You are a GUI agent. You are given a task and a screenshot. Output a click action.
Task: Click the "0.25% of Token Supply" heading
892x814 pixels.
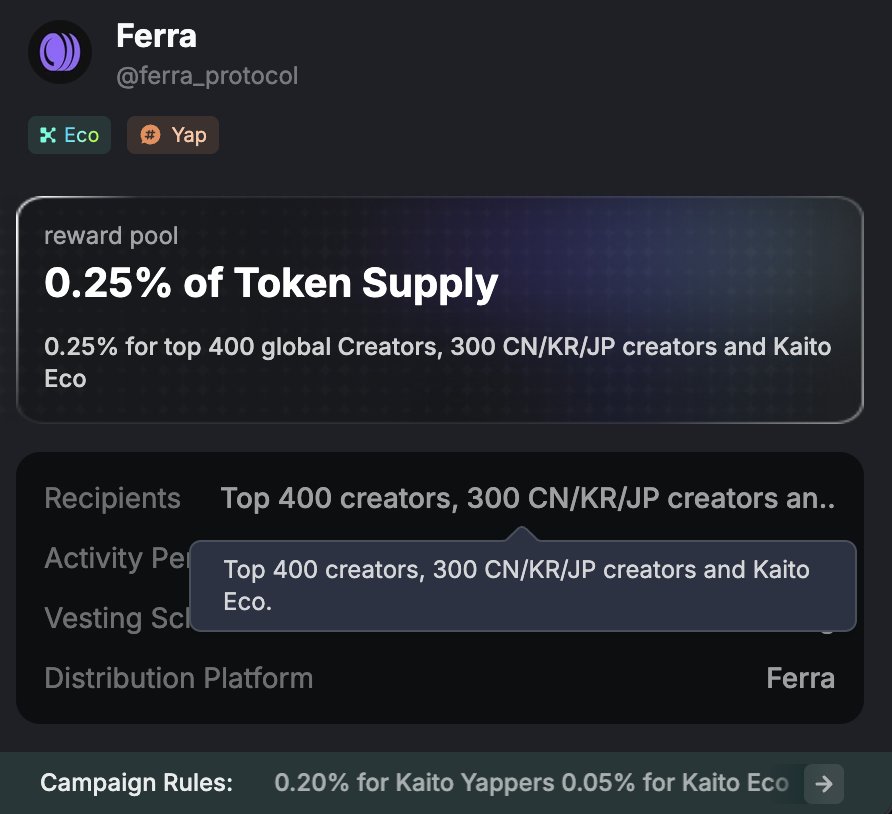coord(271,284)
